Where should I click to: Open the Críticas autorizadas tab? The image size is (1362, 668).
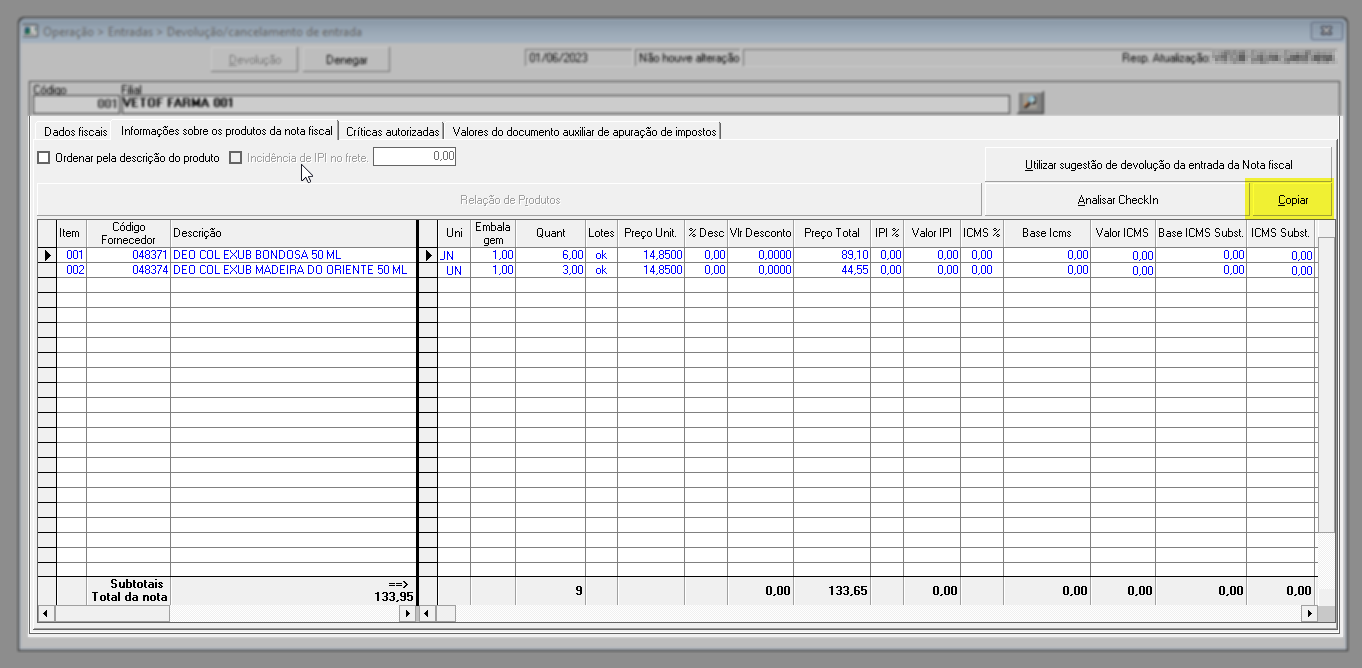[x=392, y=131]
